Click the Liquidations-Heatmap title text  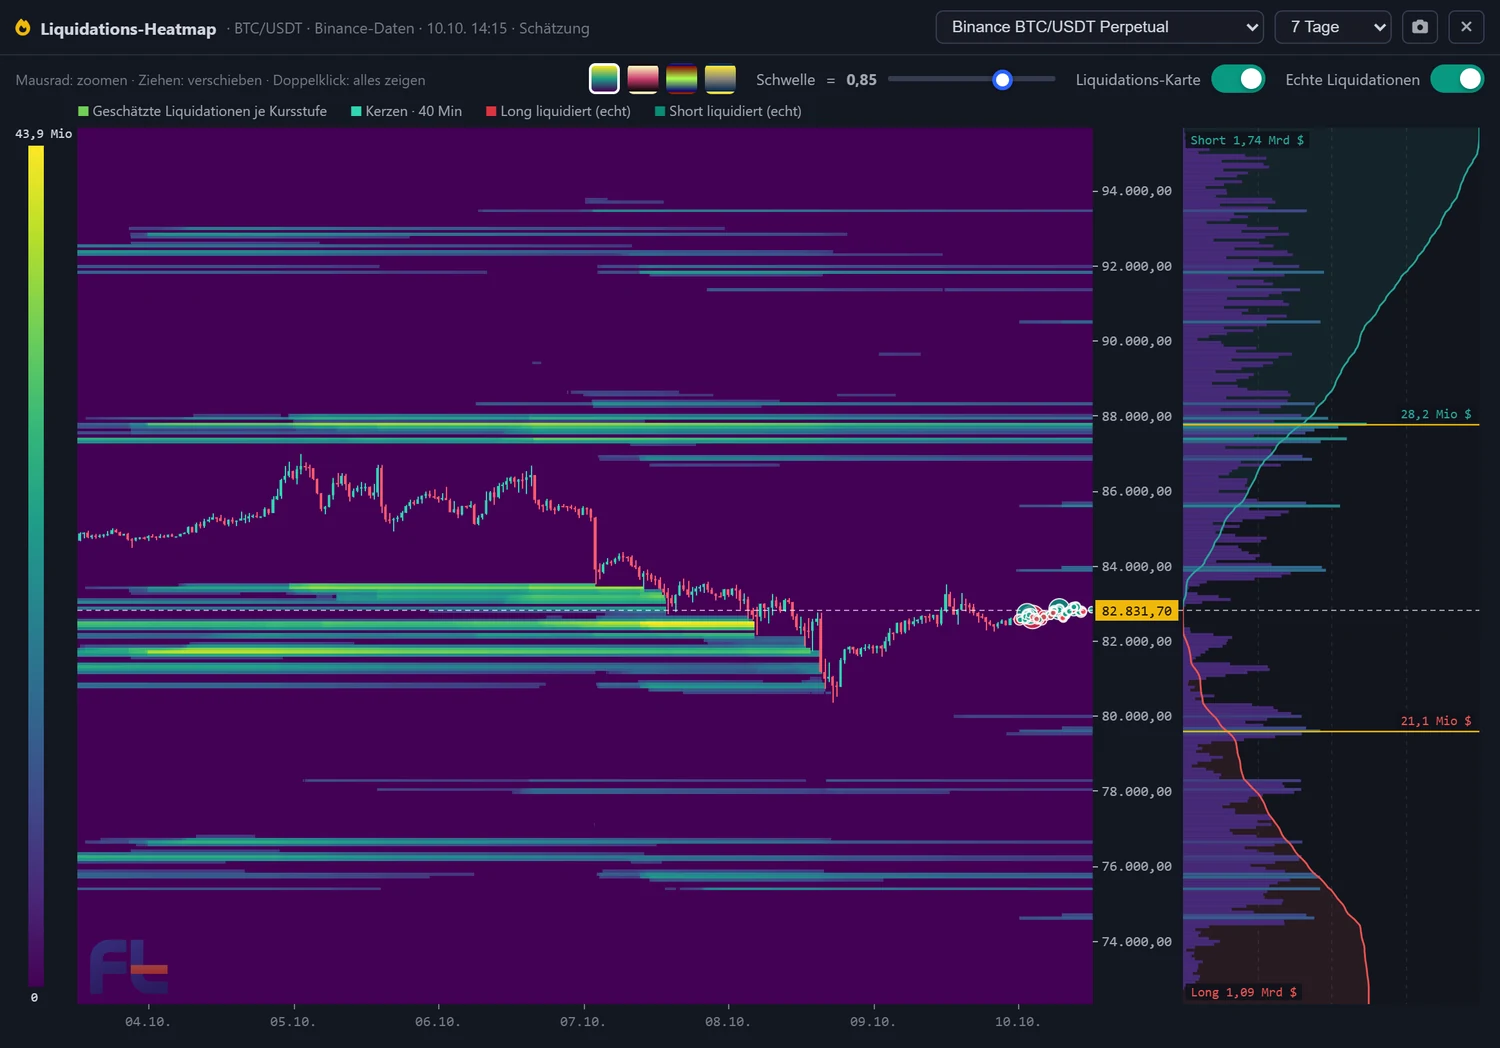tap(128, 29)
